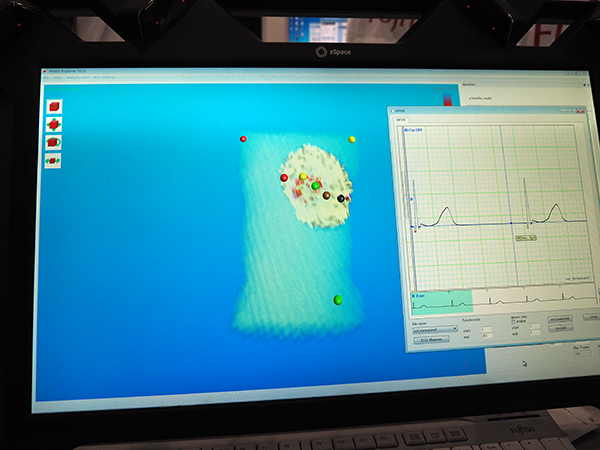The image size is (600, 450).
Task: Select the red cube view tool
Action: coord(53,107)
